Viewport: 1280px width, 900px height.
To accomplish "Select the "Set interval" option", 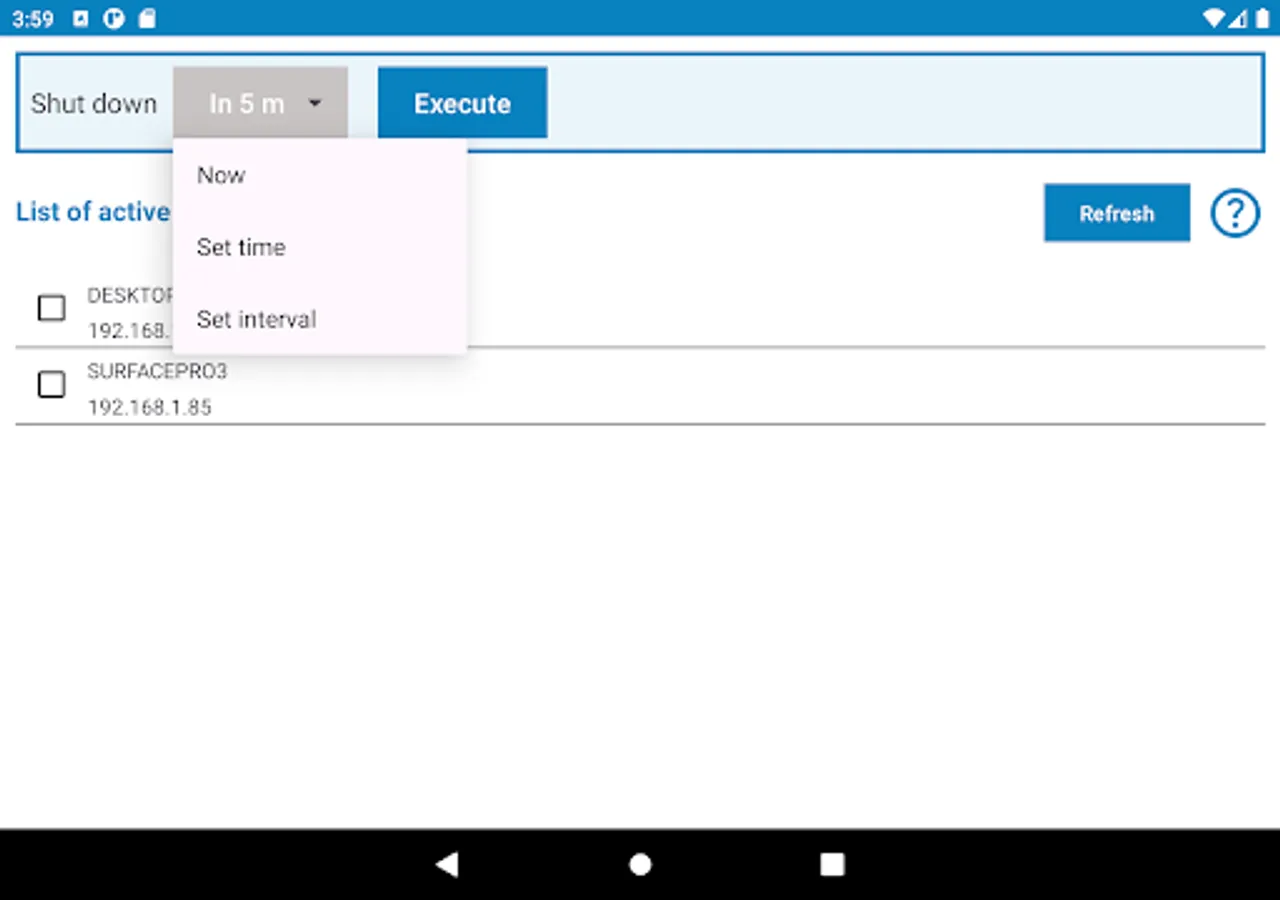I will point(256,319).
